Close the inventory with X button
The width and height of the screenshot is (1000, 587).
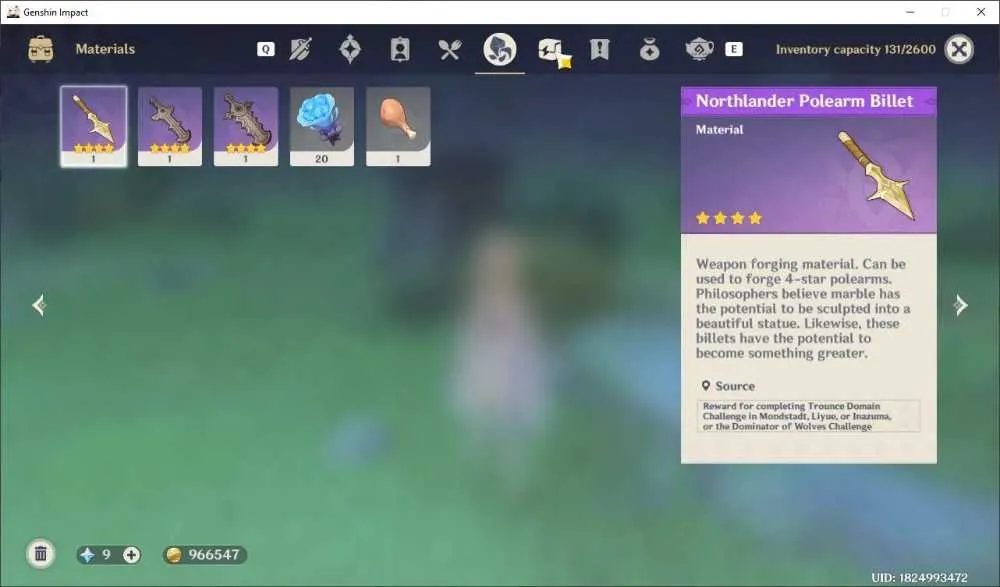tap(959, 49)
